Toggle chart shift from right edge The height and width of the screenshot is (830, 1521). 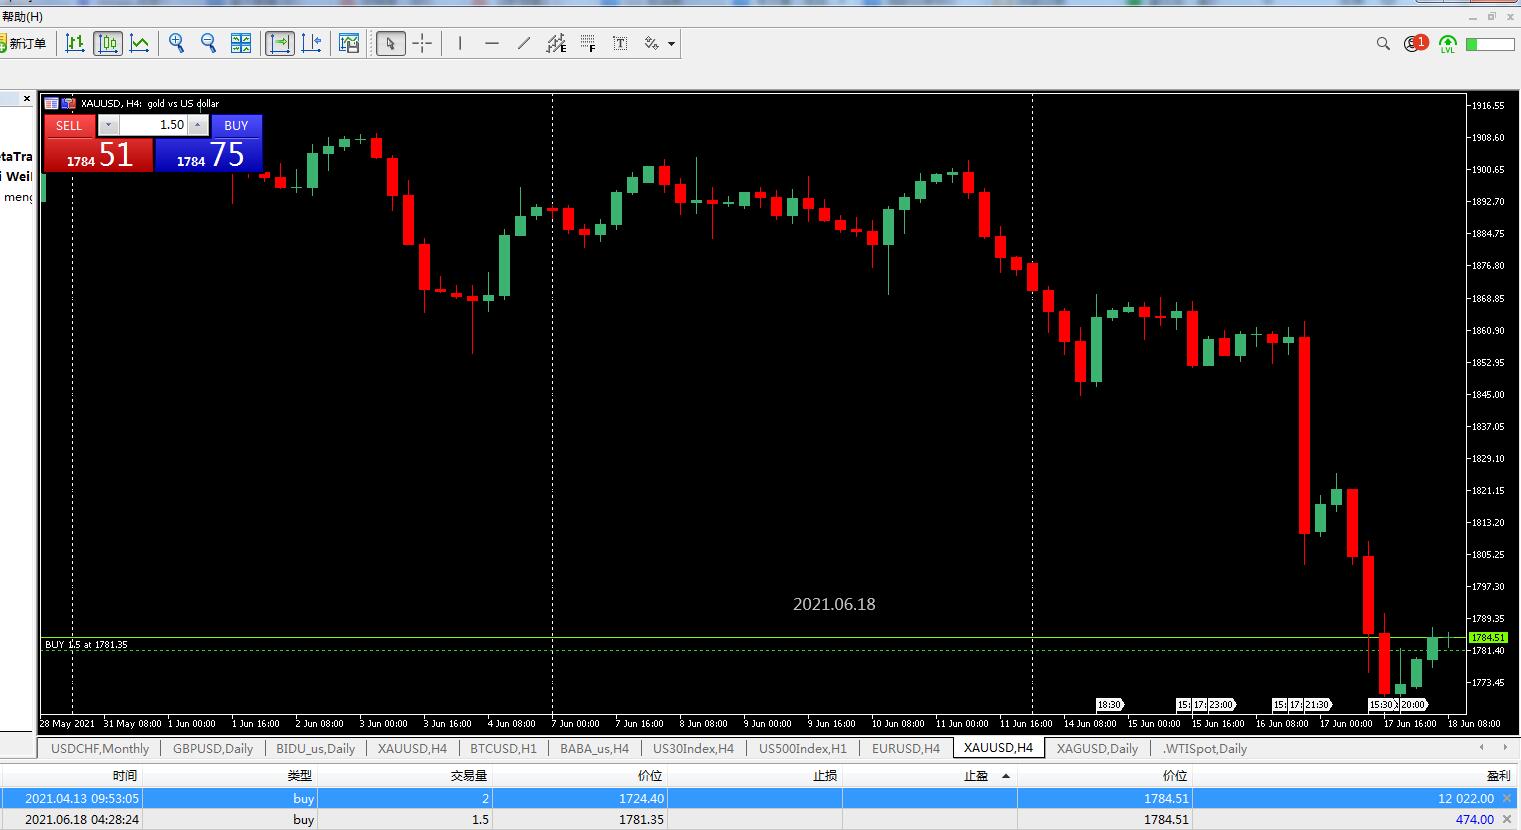coord(311,43)
